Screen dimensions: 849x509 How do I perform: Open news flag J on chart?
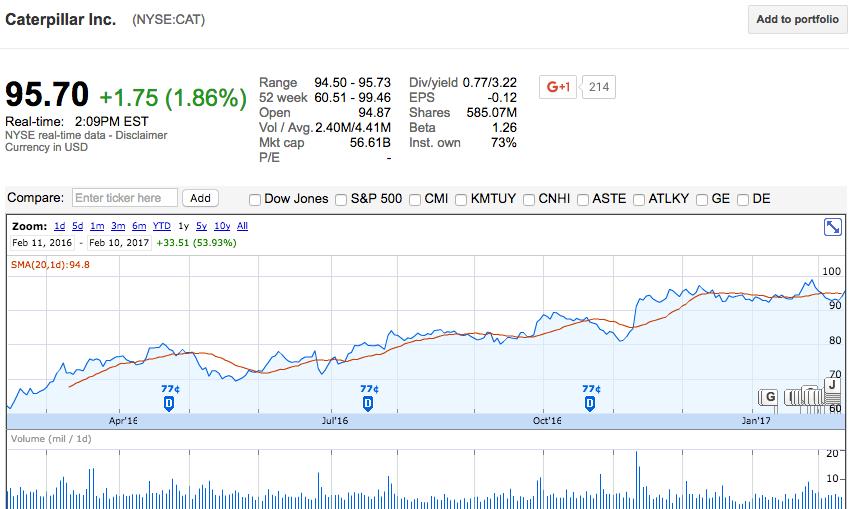click(832, 385)
